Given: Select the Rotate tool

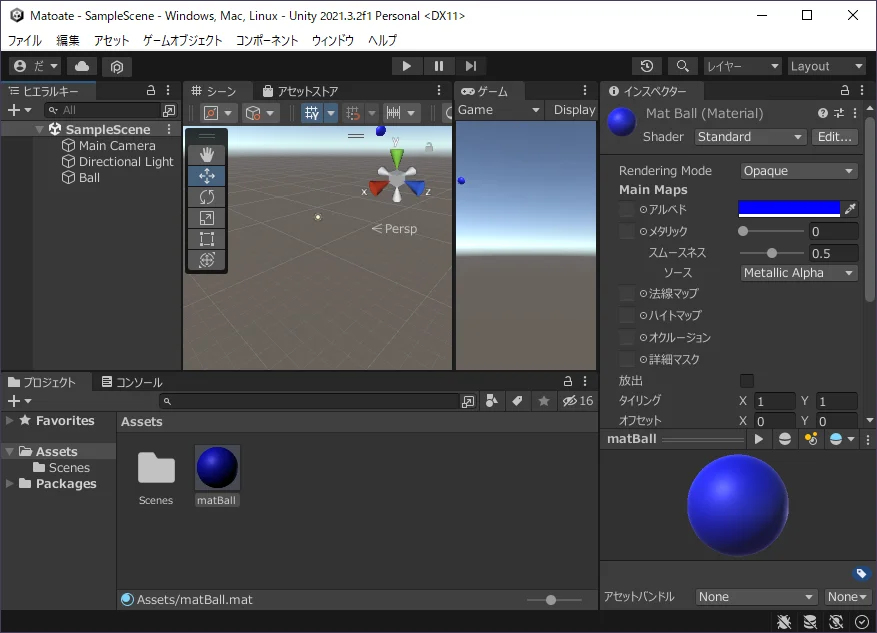Looking at the screenshot, I should [207, 197].
